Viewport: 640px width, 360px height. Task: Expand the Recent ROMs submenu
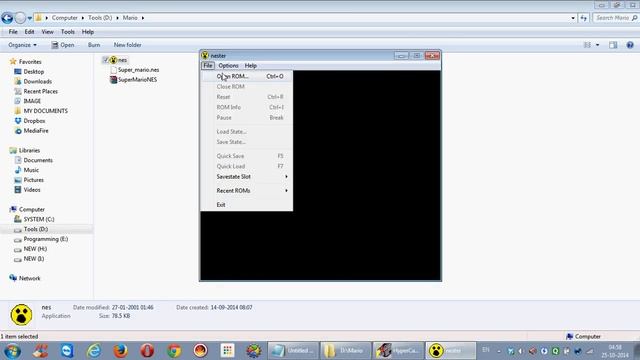tap(247, 191)
